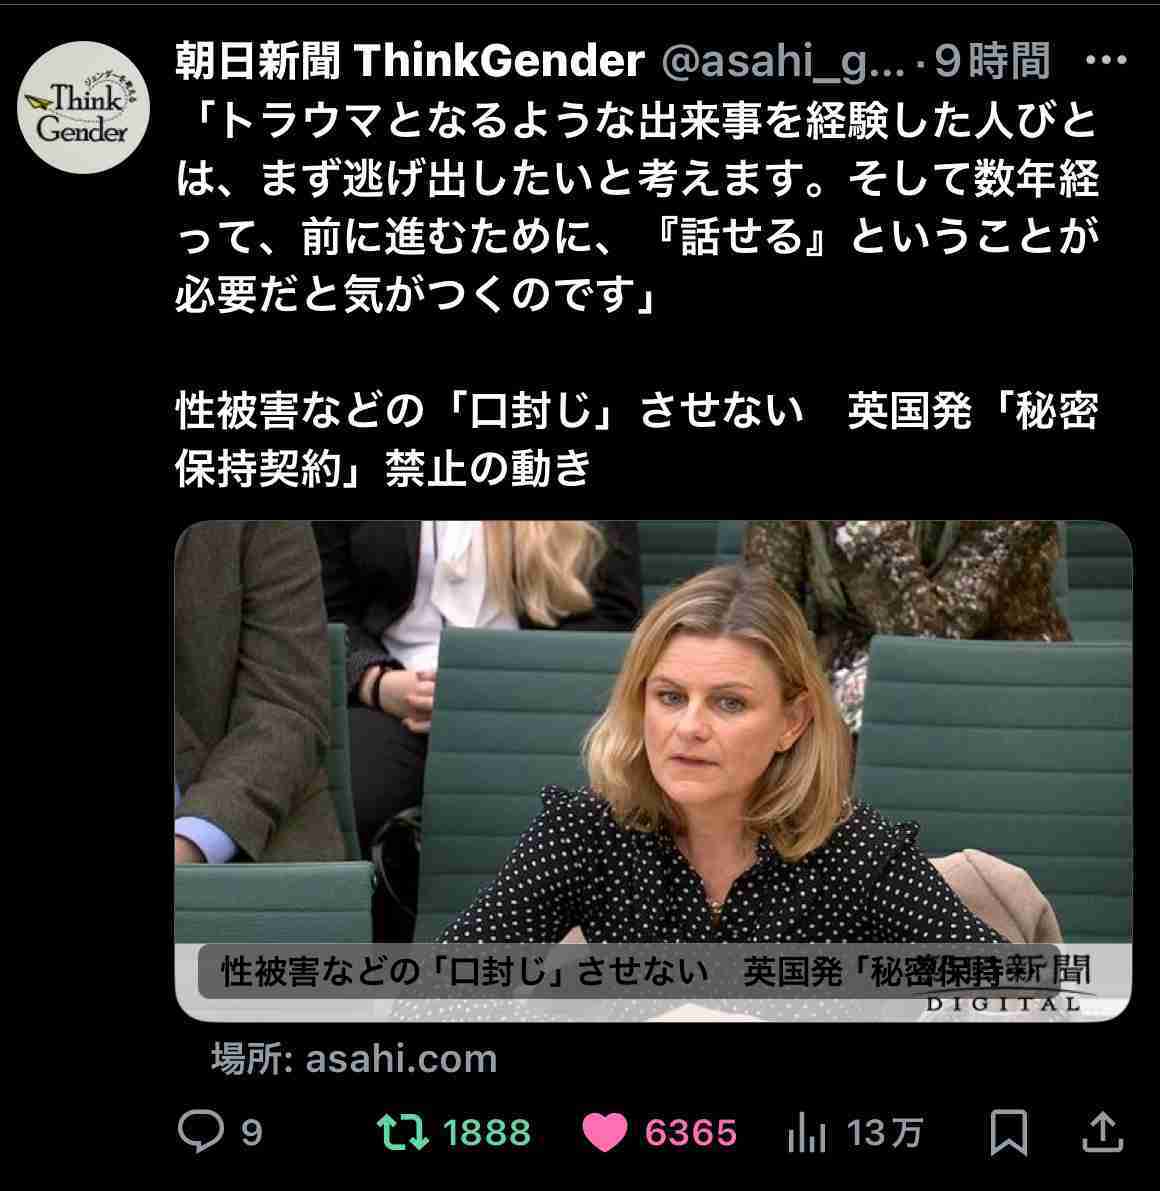
Task: Open the ThinkGender profile avatar
Action: click(x=84, y=108)
